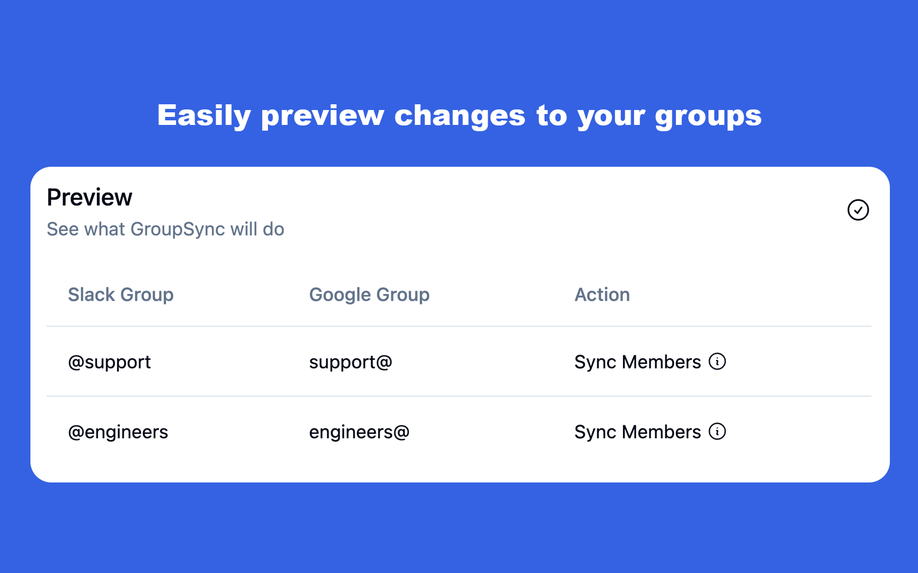Click the word 'groups' in the main headline

point(708,116)
